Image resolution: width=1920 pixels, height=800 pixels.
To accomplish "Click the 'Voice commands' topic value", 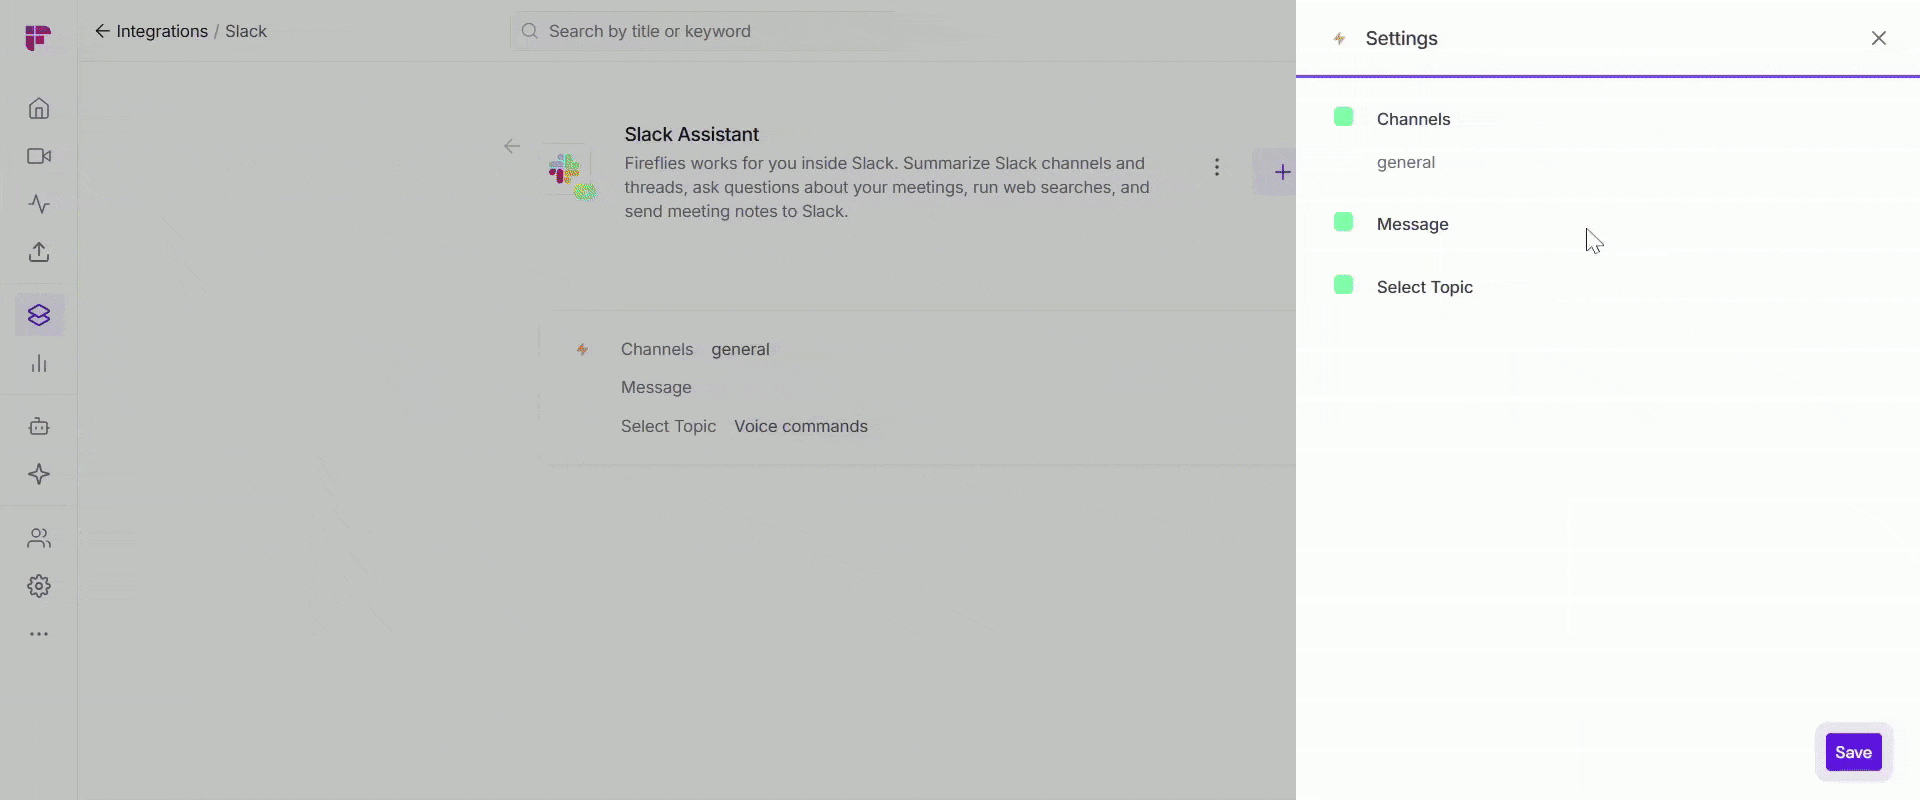I will click(800, 426).
